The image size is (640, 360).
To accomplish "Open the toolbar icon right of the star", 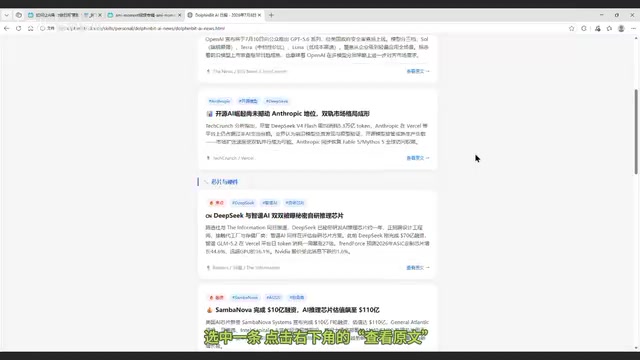I will [584, 29].
